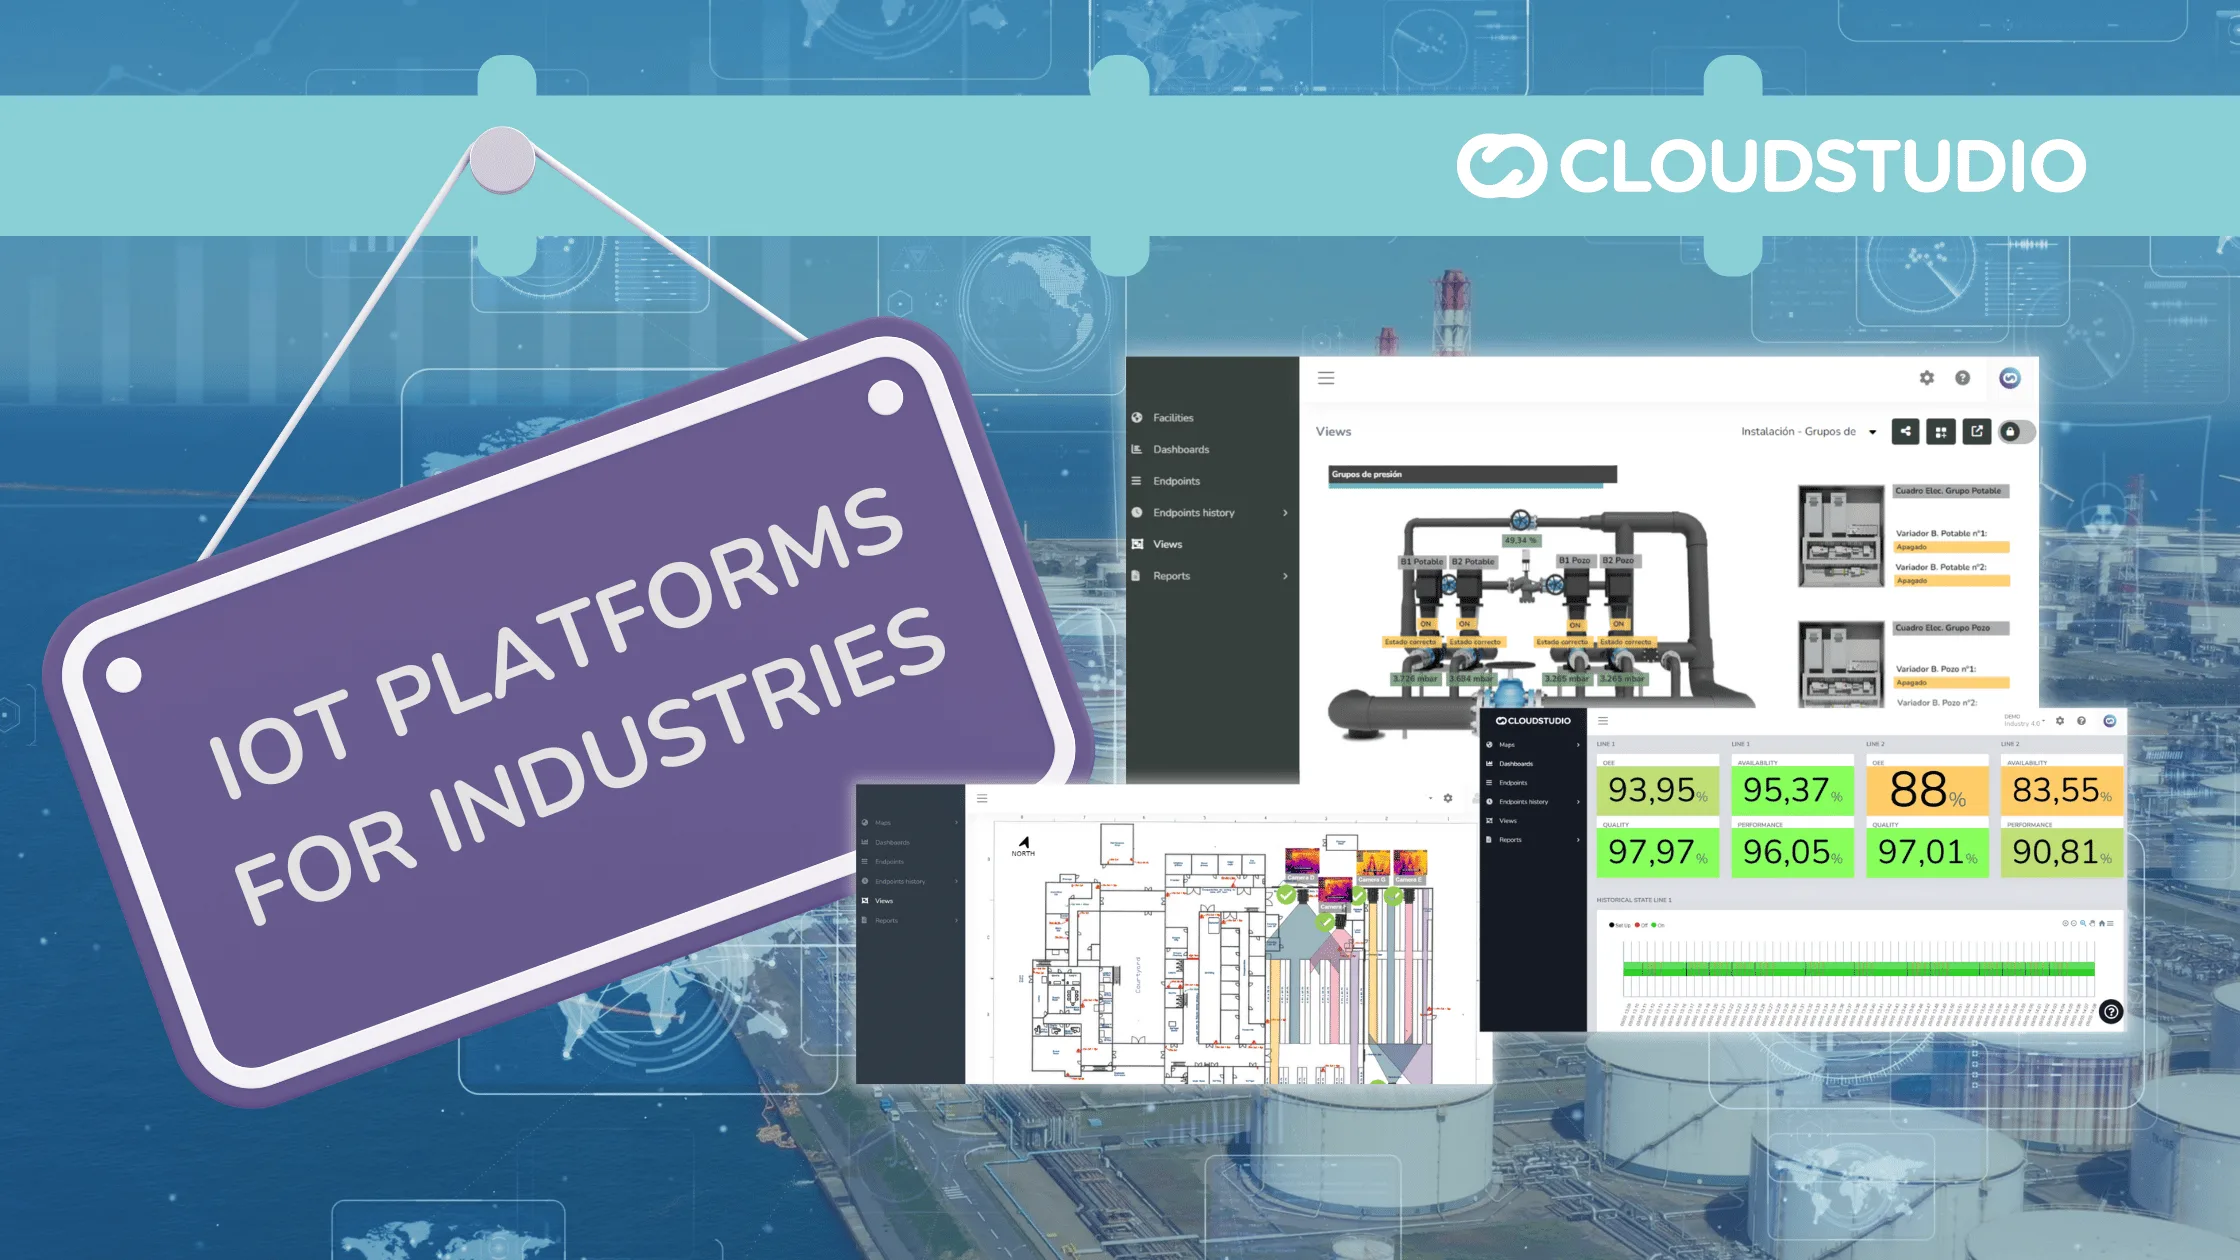Reset chart zoom with home icon
2240x1260 pixels.
[2102, 923]
